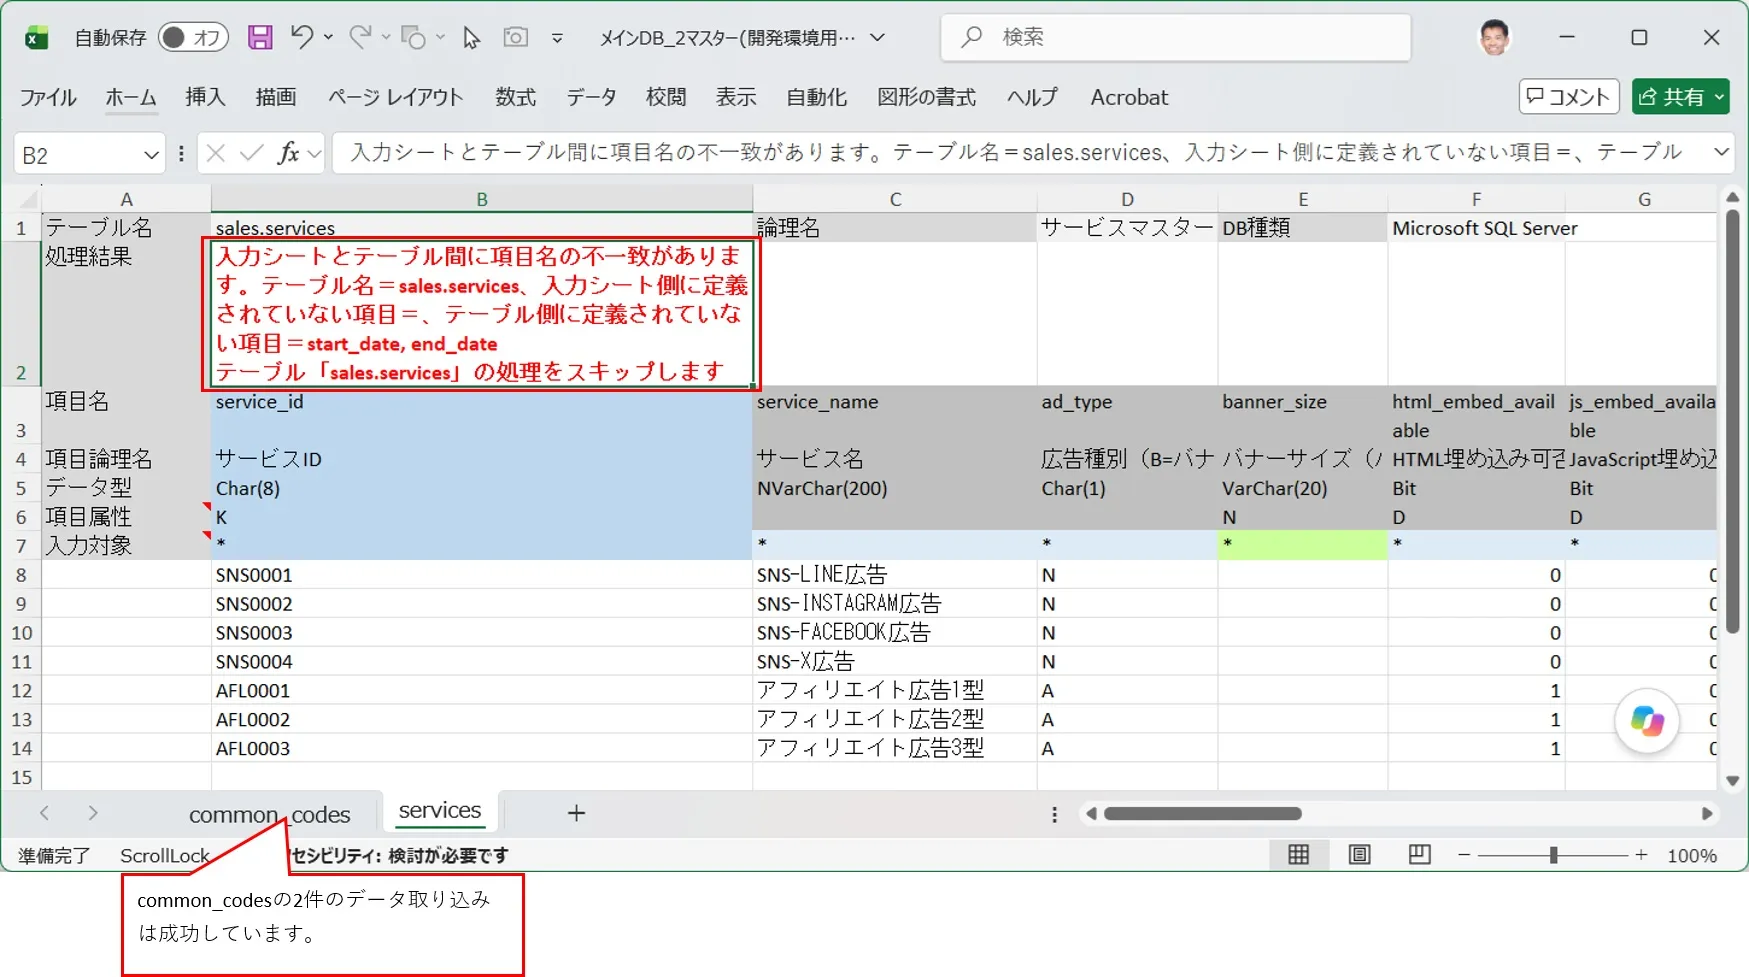Image resolution: width=1749 pixels, height=977 pixels.
Task: Open the ファイル menu tab
Action: click(x=48, y=97)
